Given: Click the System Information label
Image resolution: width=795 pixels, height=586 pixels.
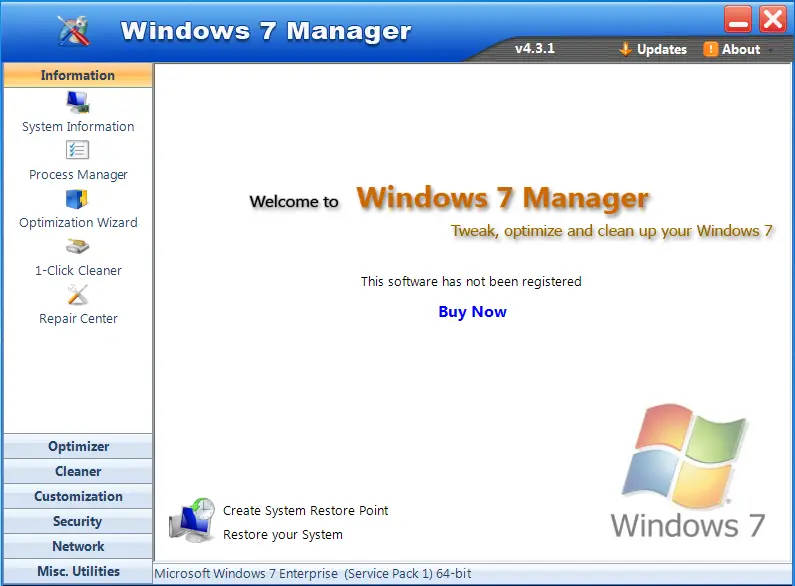Looking at the screenshot, I should pyautogui.click(x=78, y=127).
